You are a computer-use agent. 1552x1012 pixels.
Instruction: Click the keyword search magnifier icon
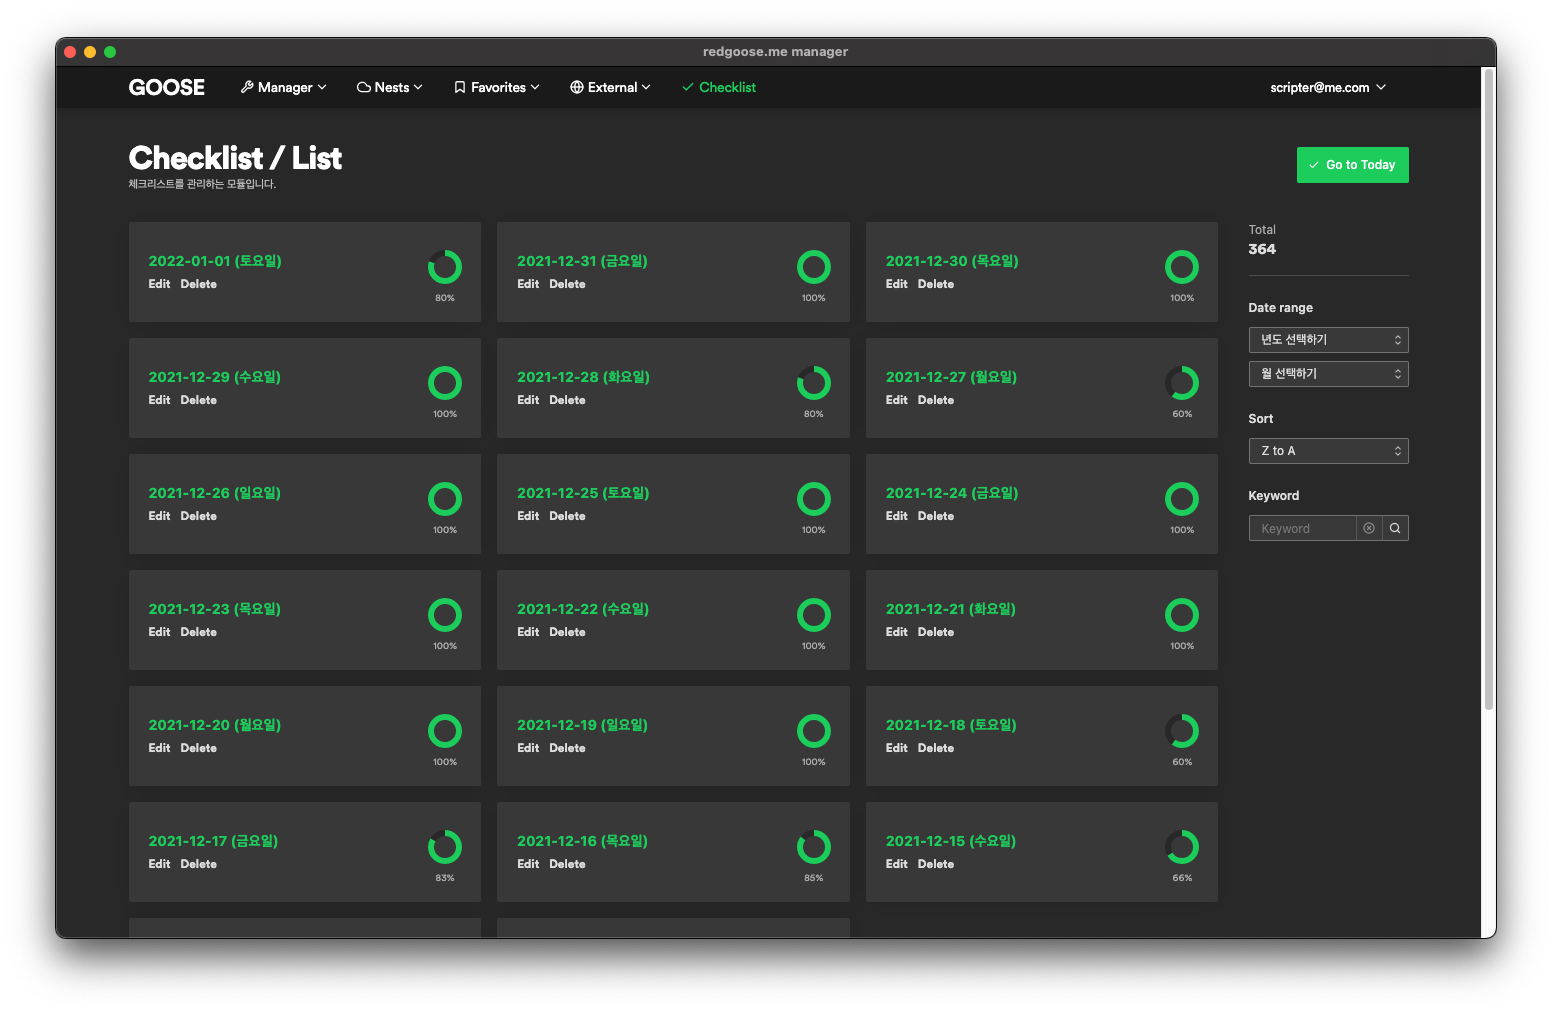point(1395,528)
